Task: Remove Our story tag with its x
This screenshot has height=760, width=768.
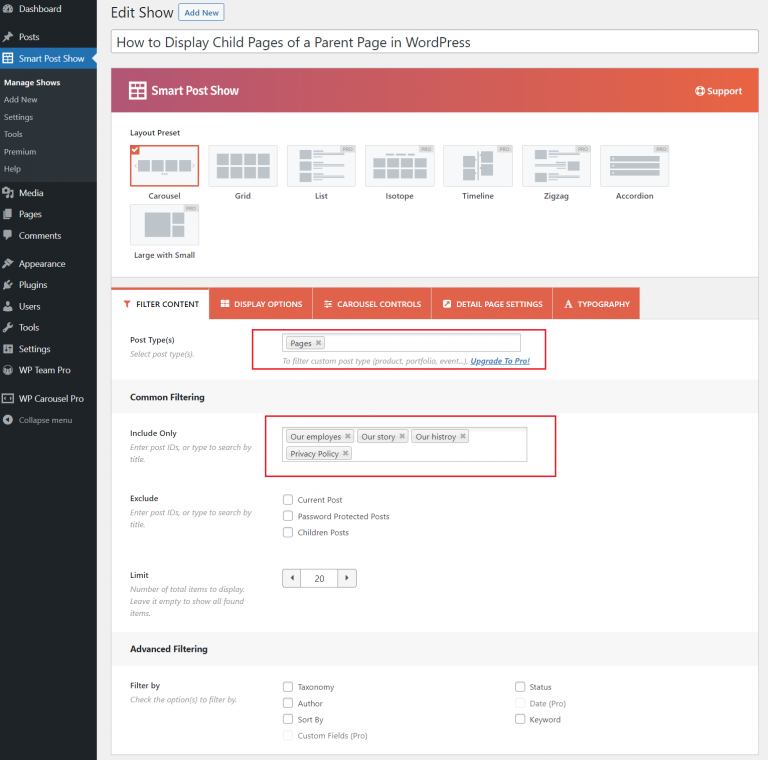Action: pos(402,436)
